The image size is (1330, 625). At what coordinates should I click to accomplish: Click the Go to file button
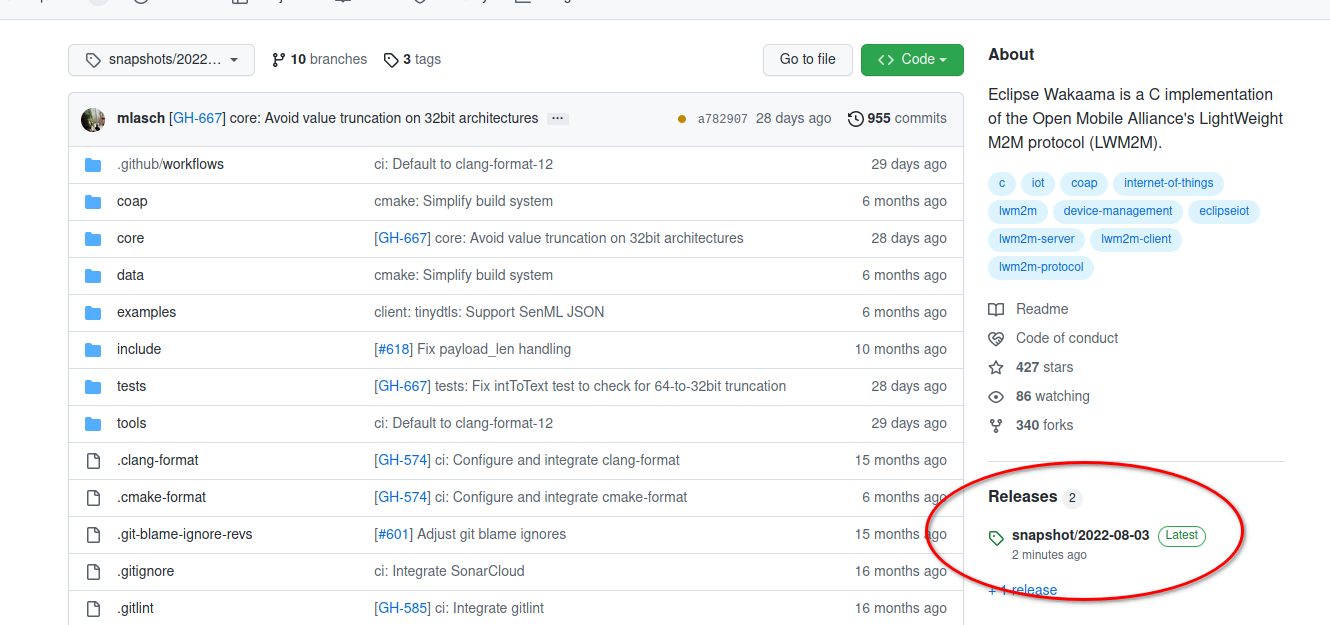click(x=807, y=59)
